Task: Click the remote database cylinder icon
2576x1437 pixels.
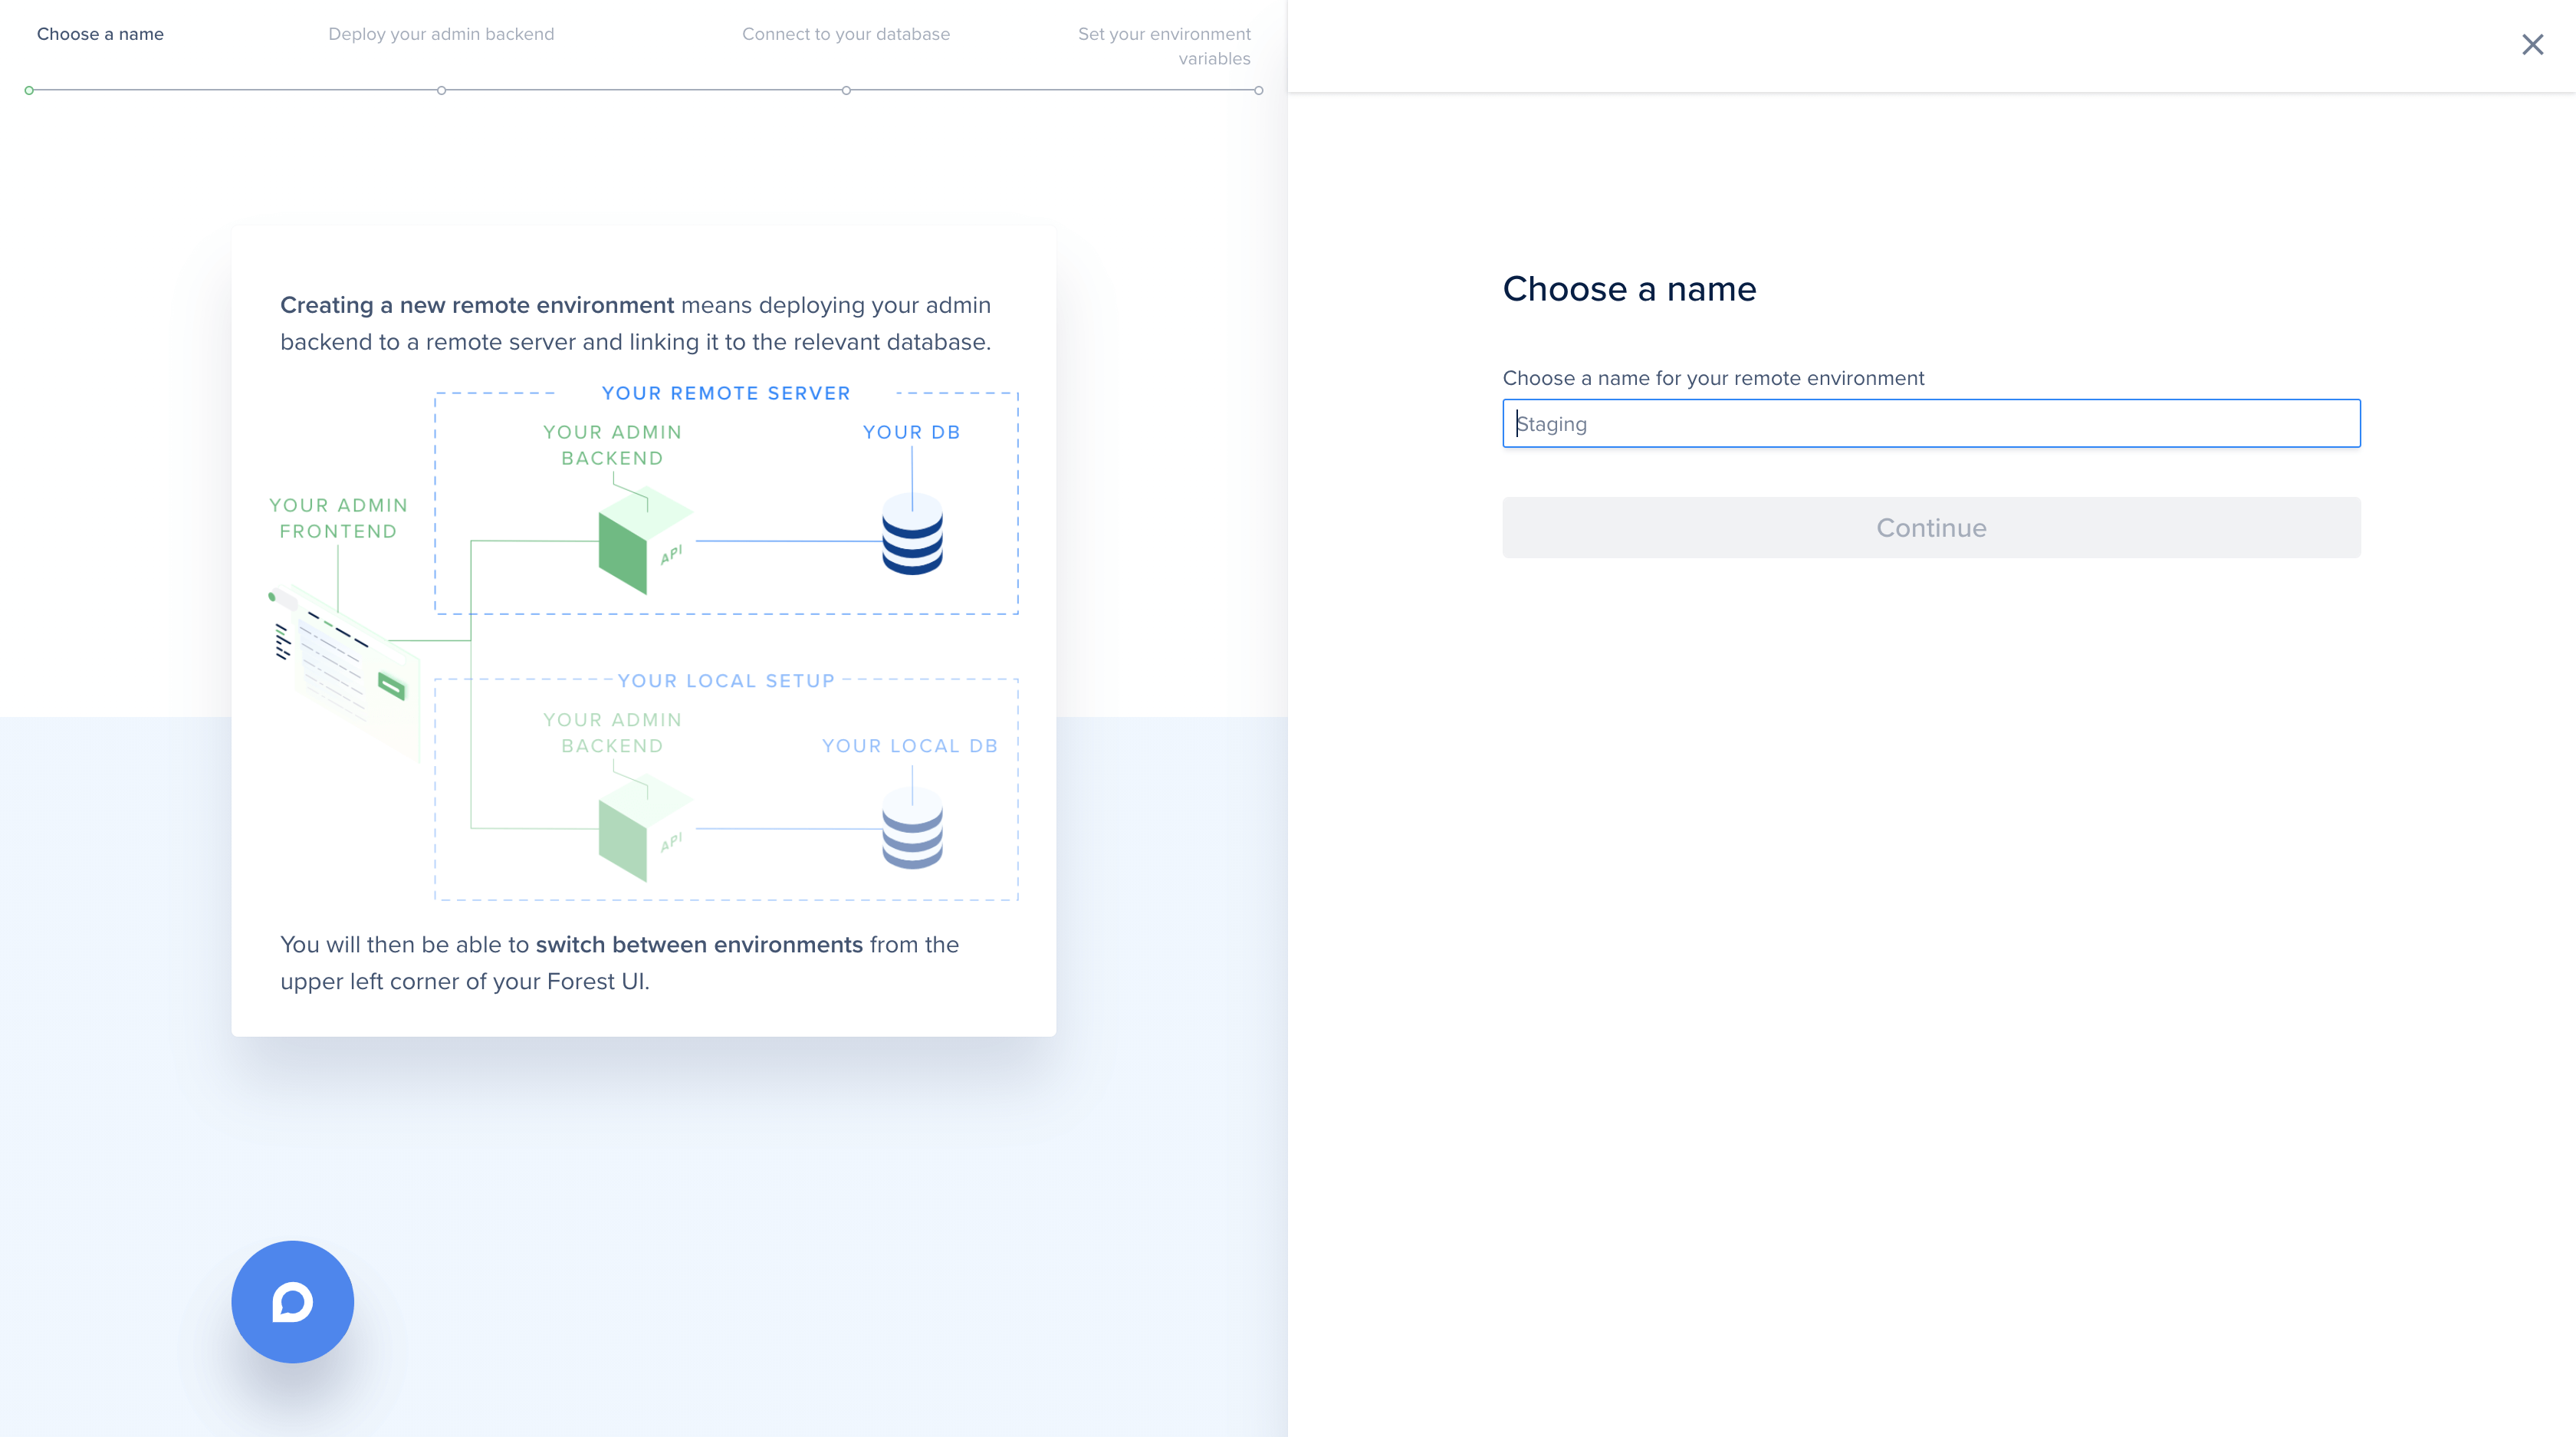Action: (x=912, y=537)
